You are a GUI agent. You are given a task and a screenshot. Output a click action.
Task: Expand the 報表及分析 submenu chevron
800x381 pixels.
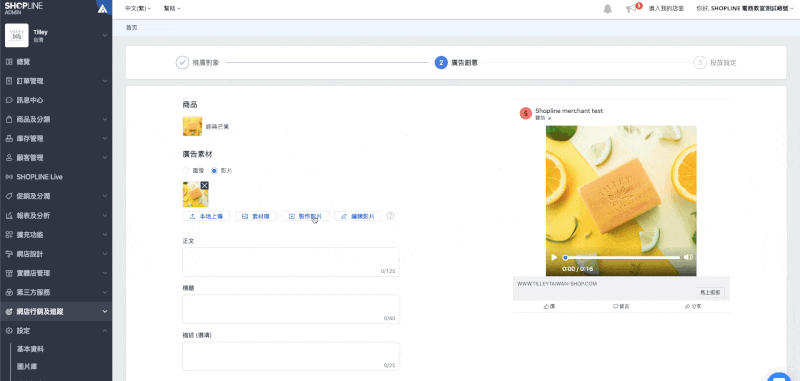coord(105,216)
